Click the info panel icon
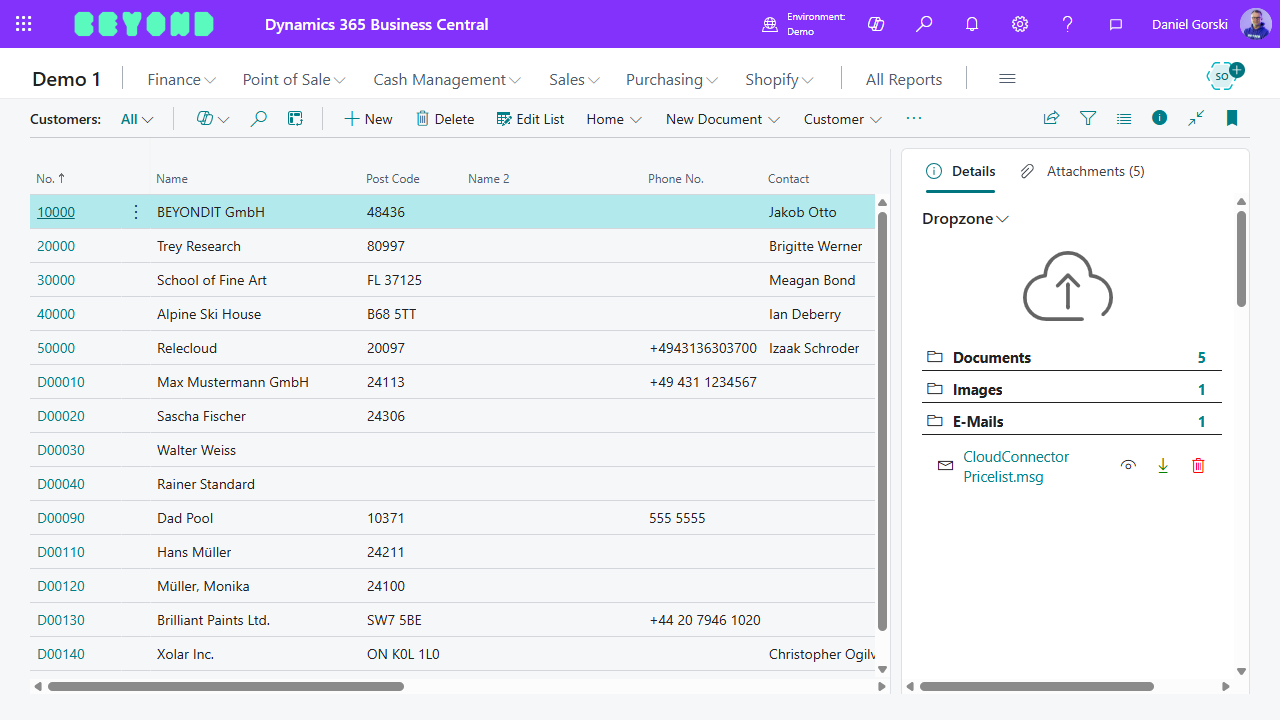 (1159, 118)
